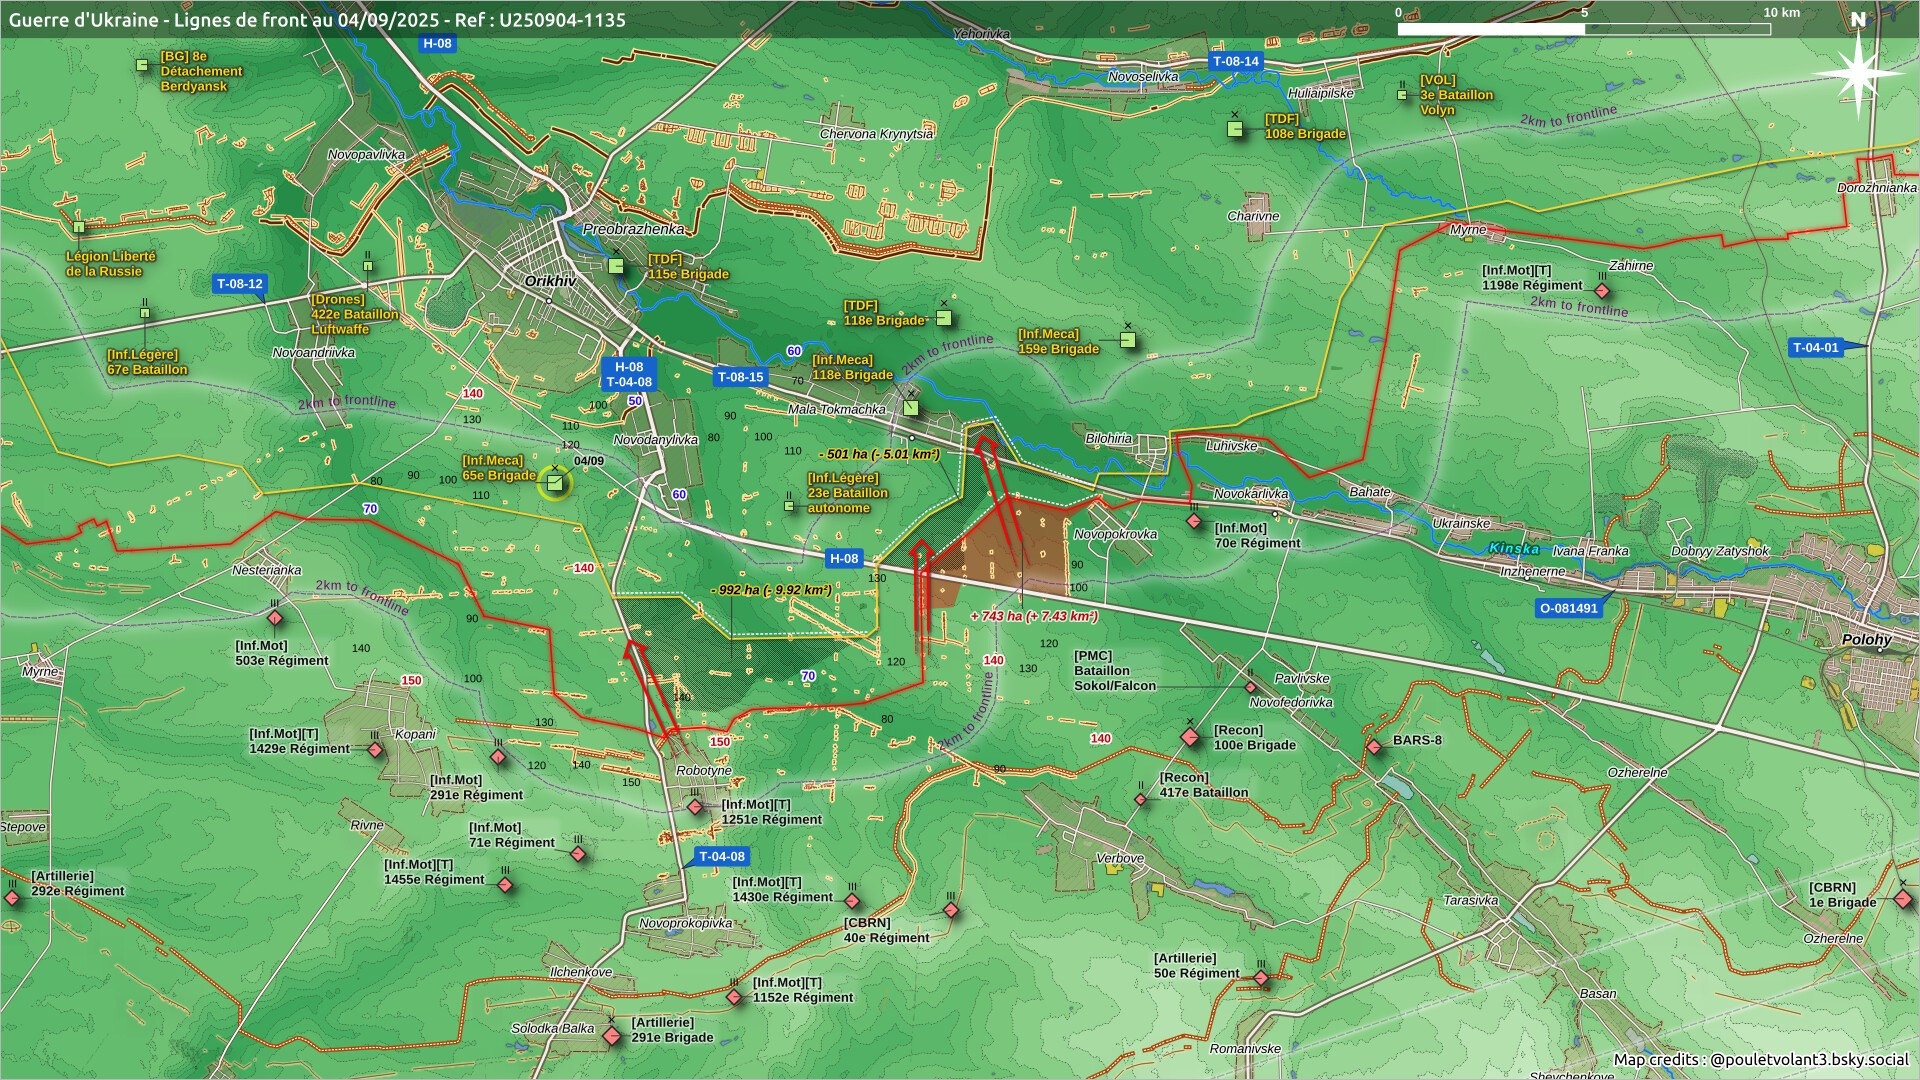Select the 70e Régiment red diamond marker
The image size is (1920, 1080).
point(1194,522)
